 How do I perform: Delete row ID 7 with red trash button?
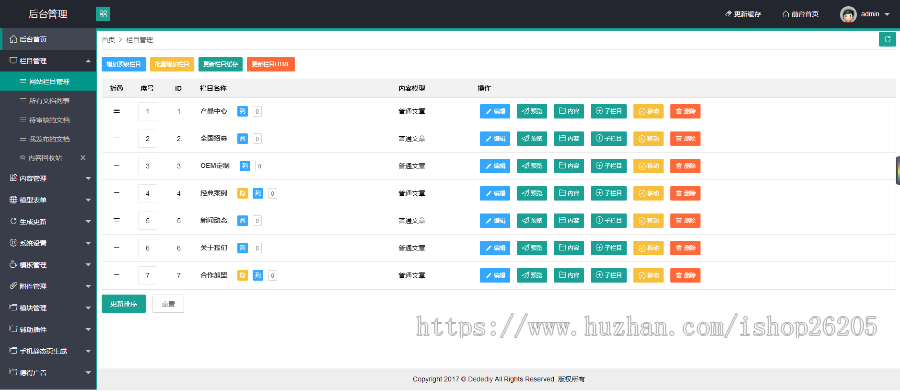click(685, 275)
